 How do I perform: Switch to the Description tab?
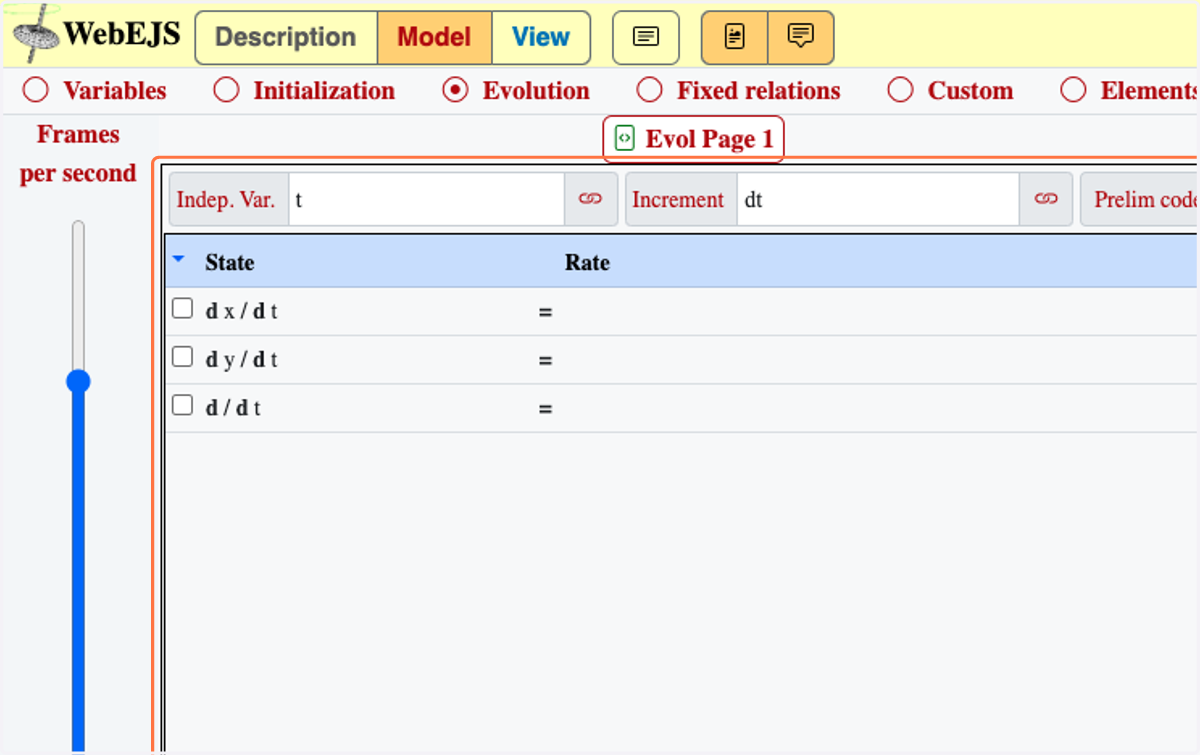coord(286,37)
